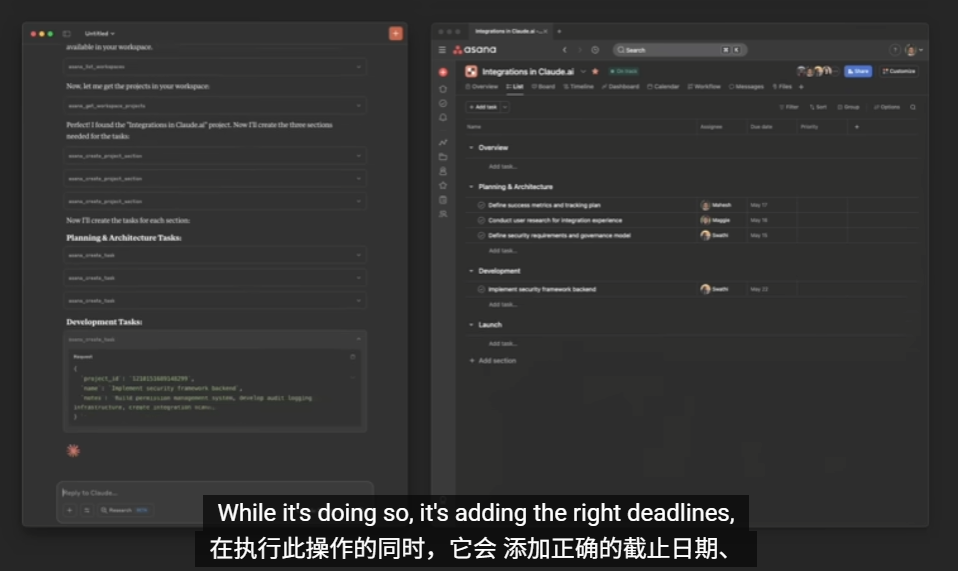Screen dimensions: 958x571
Task: Click the Add task button
Action: pos(483,107)
